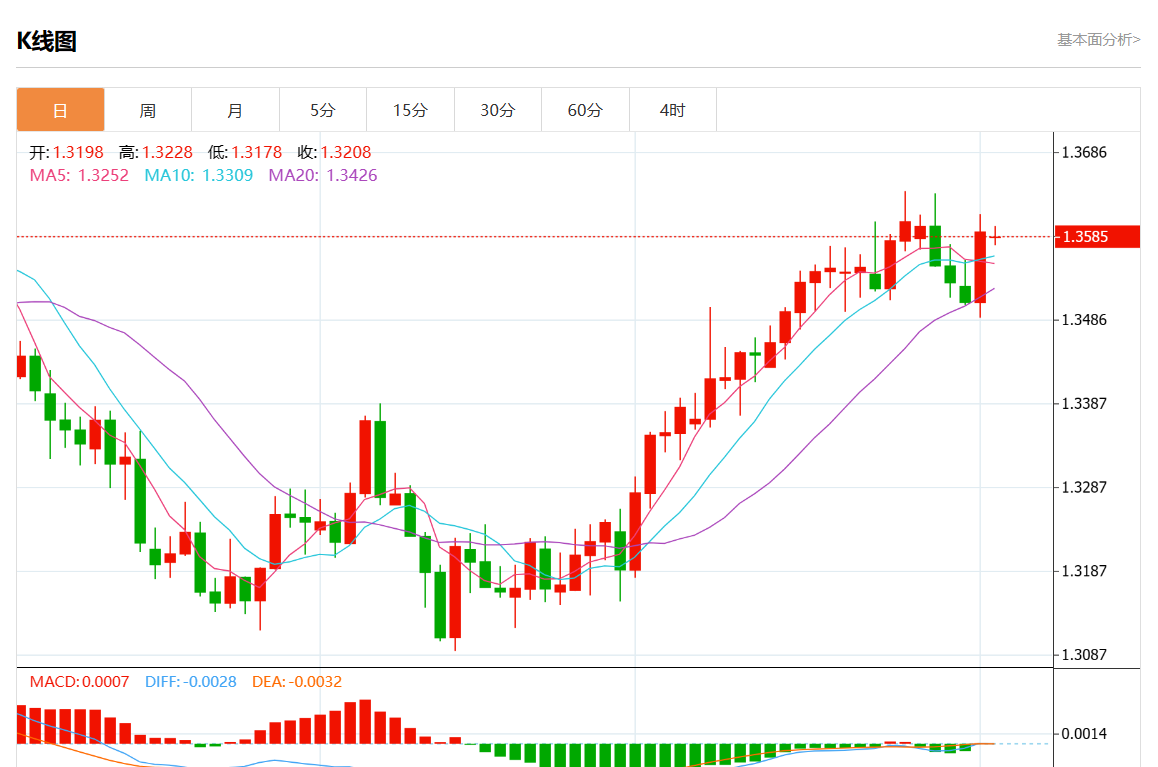This screenshot has width=1158, height=767.
Task: Select the 日 daily chart tab
Action: tap(61, 110)
